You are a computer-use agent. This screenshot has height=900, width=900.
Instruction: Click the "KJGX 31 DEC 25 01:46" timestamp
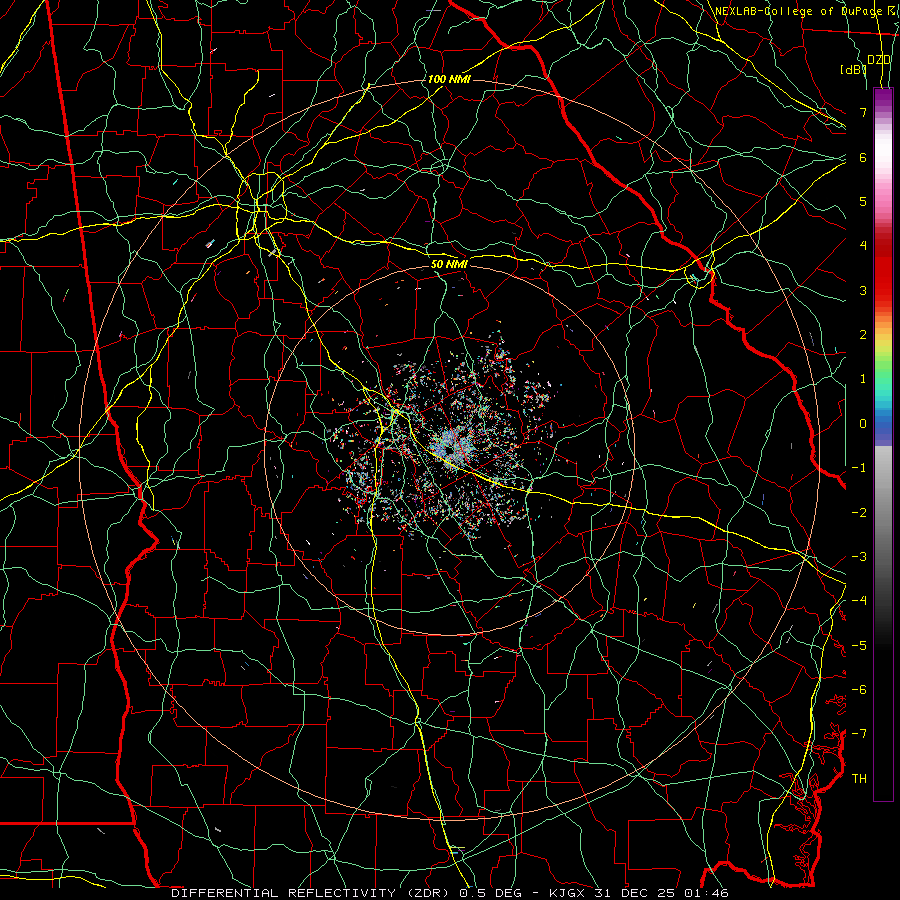[x=639, y=893]
